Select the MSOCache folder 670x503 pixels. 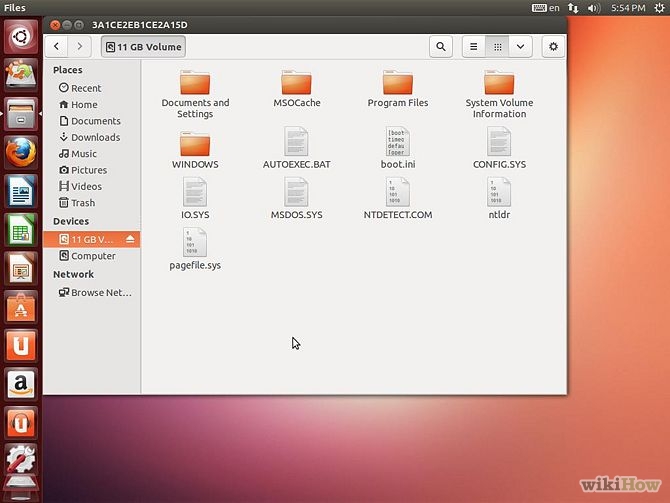pos(297,89)
